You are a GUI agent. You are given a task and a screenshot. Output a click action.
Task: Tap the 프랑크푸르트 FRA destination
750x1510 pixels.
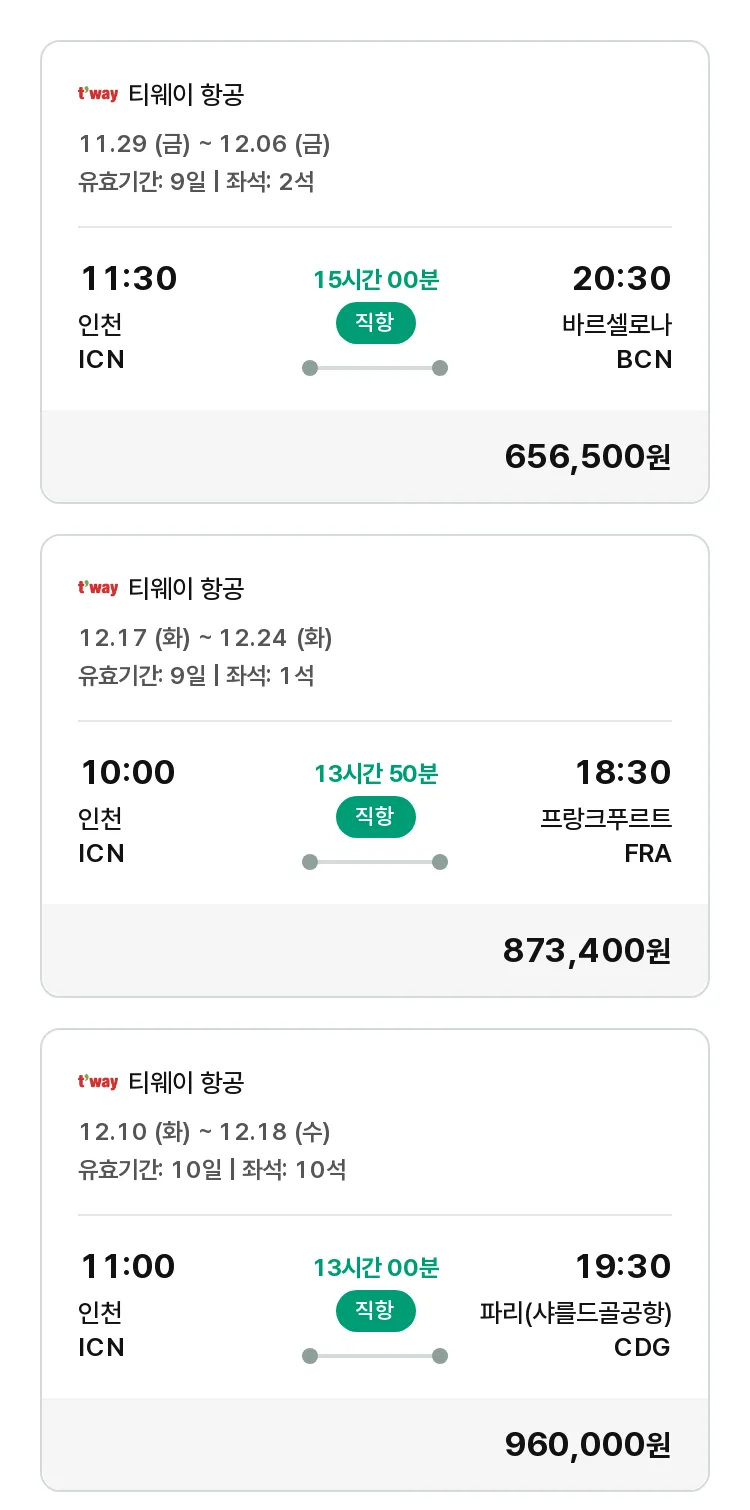tap(607, 835)
